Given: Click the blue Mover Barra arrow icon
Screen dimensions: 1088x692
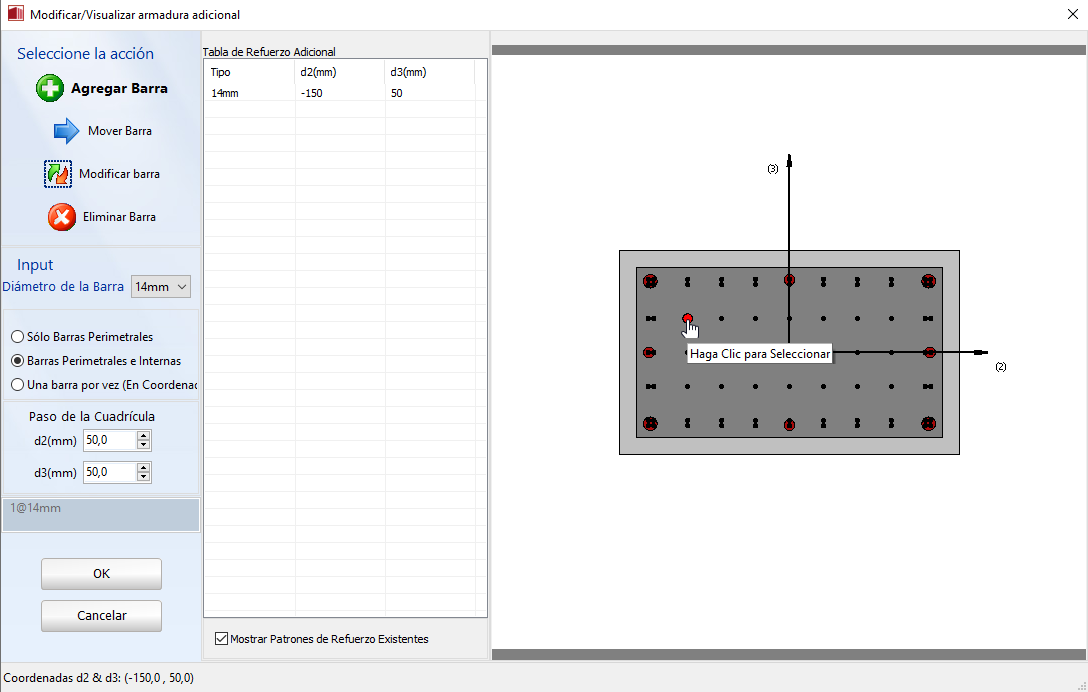Looking at the screenshot, I should [x=65, y=131].
